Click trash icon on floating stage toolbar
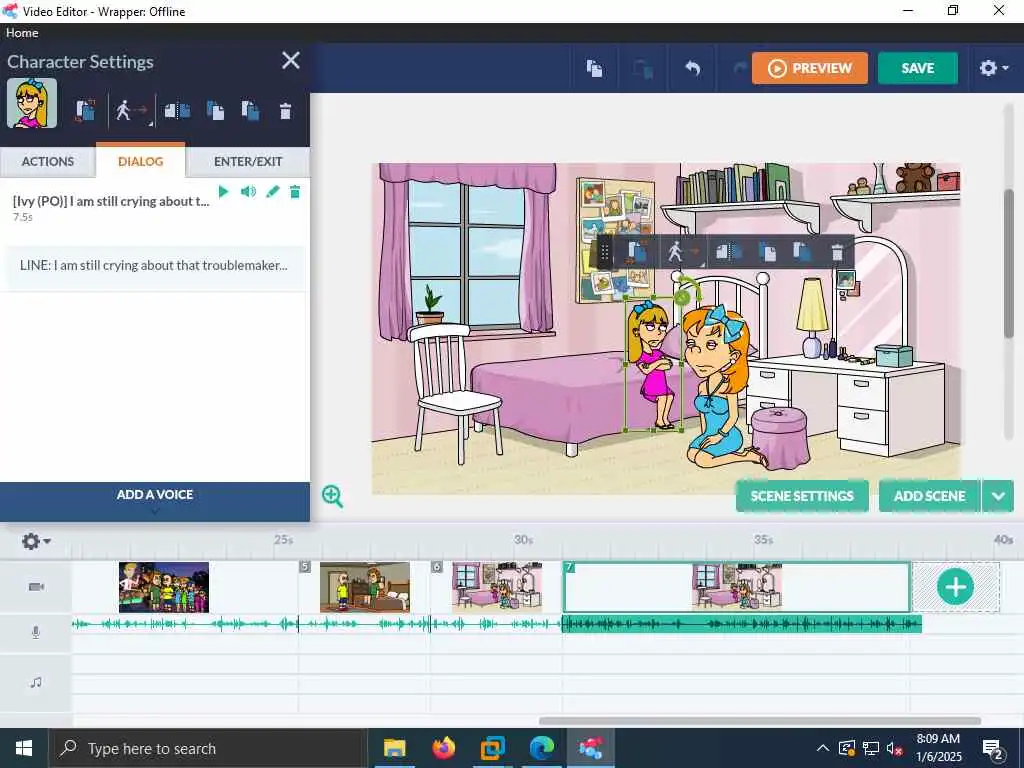 837,253
